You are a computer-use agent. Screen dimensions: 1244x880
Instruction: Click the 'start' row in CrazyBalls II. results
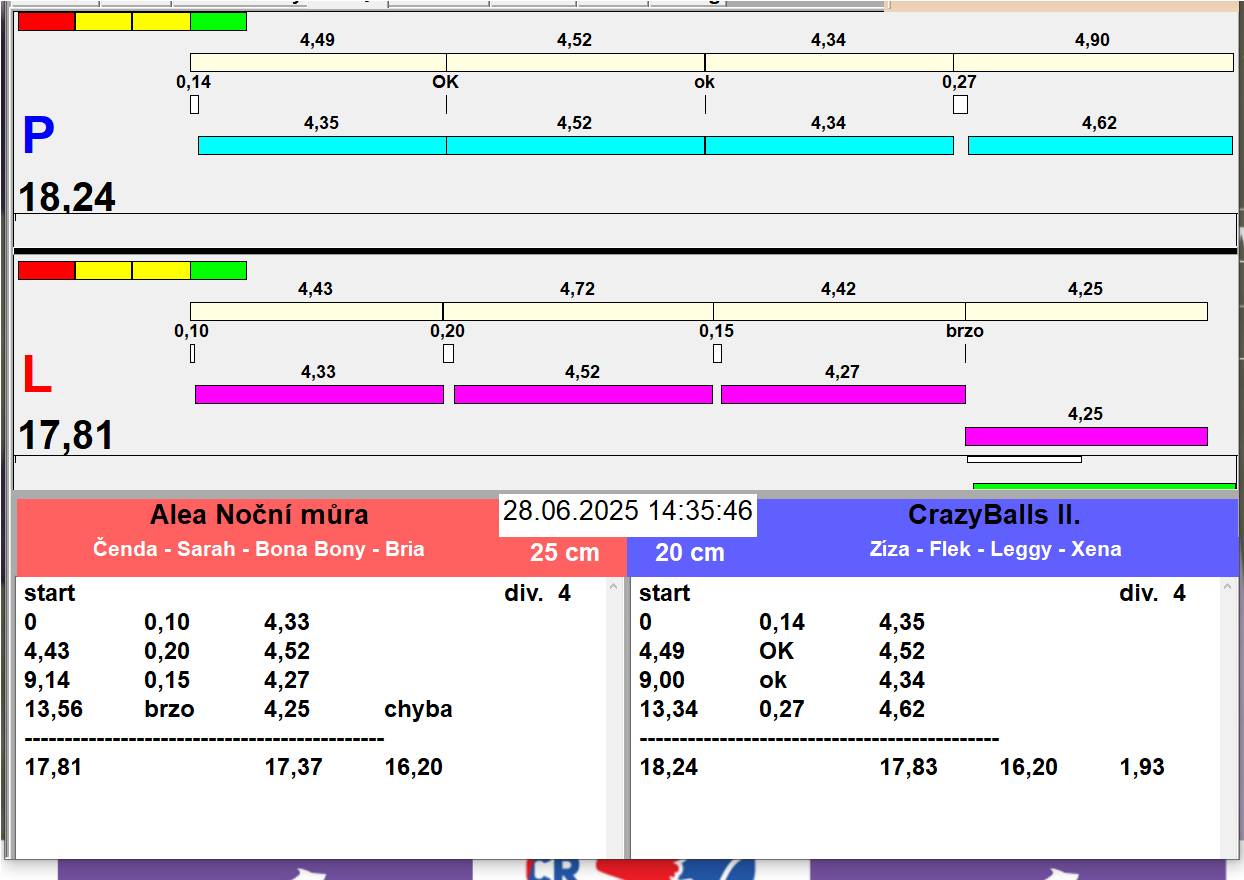[665, 593]
